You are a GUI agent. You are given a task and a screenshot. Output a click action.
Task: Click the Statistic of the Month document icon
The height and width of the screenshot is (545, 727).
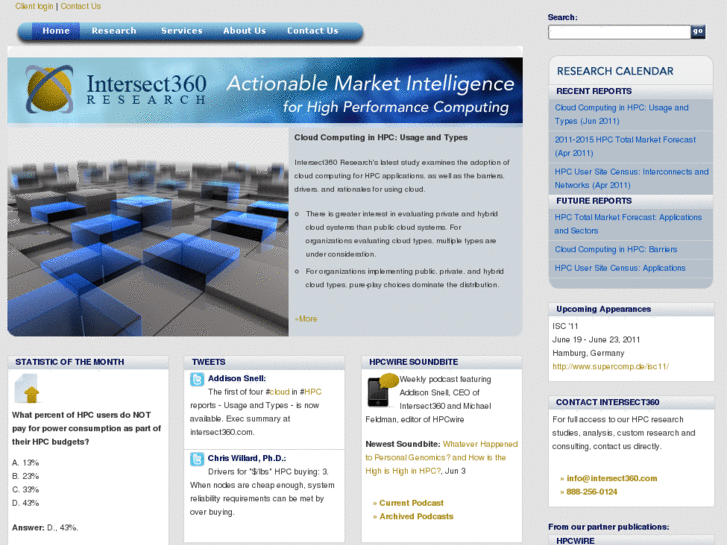tap(27, 389)
